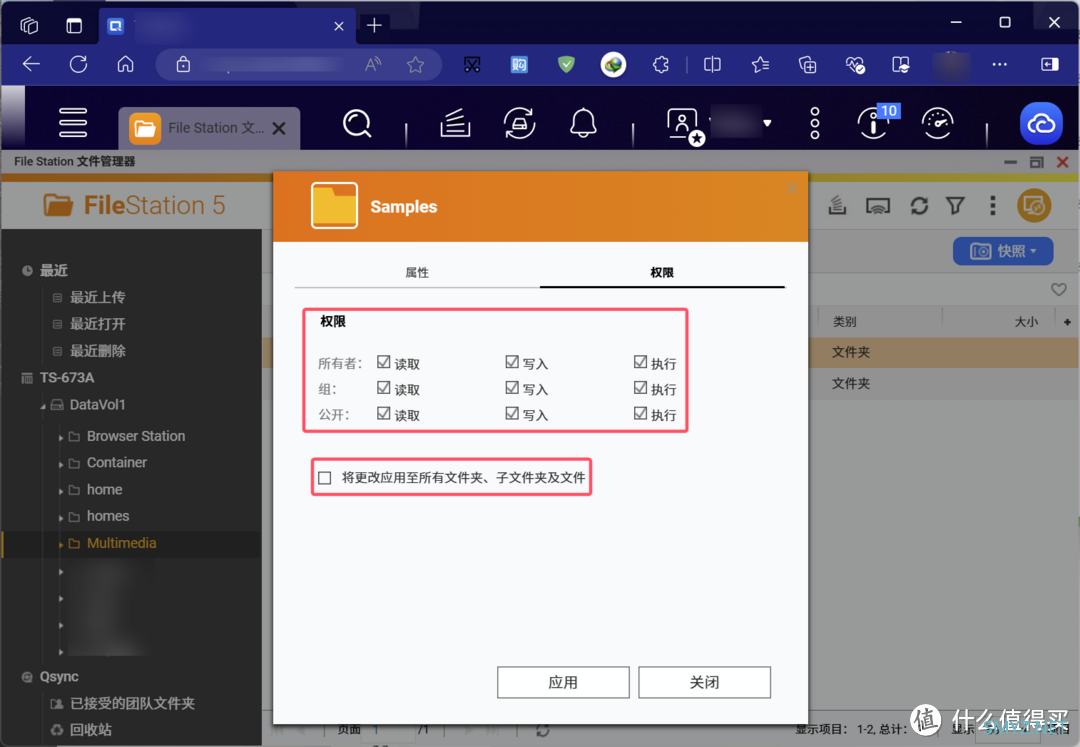This screenshot has width=1080, height=747.
Task: Click the File Station network media player icon
Action: click(878, 205)
